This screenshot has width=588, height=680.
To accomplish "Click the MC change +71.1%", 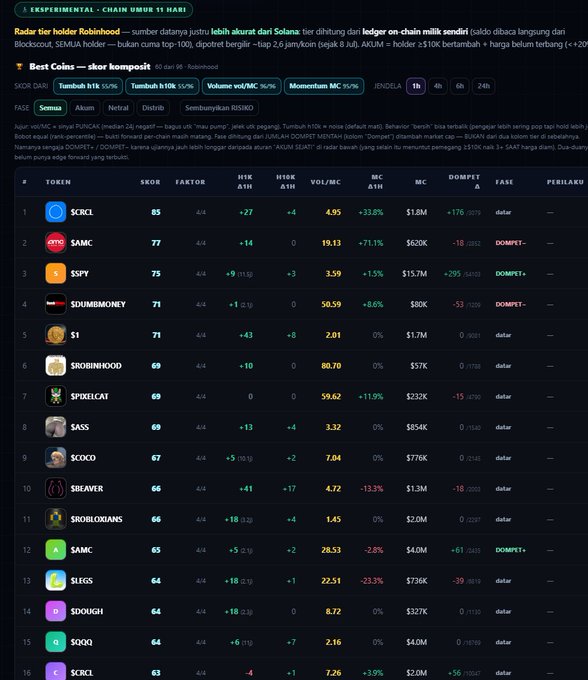I will 371,243.
